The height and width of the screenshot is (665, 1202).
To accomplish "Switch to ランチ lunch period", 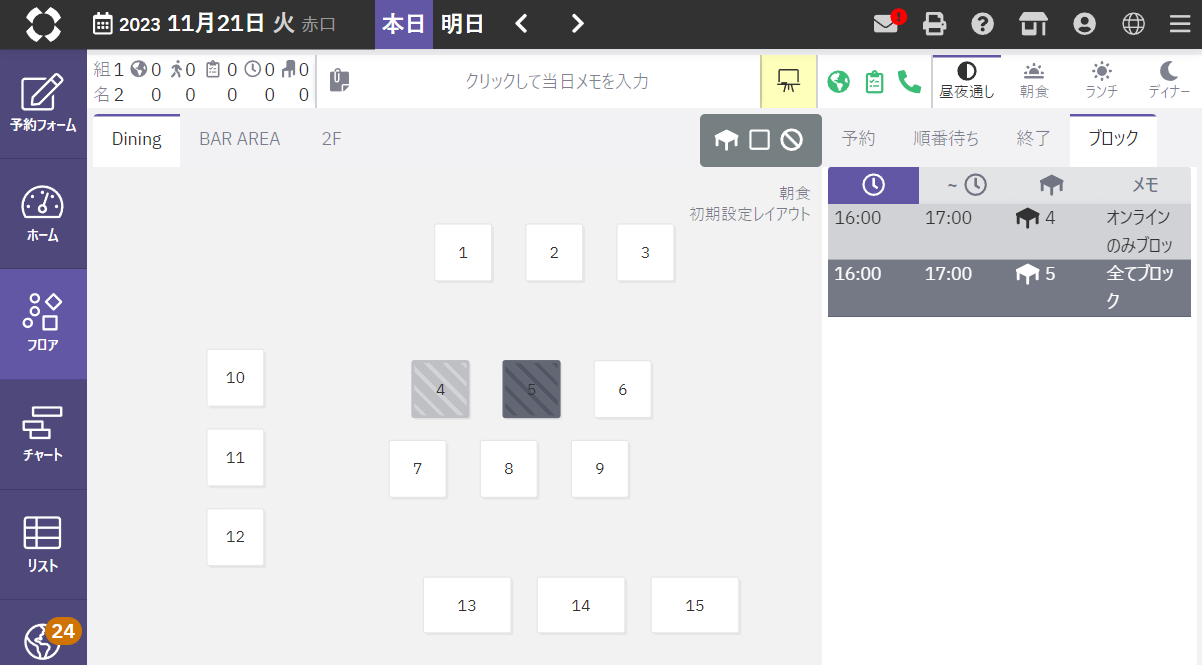I will coord(1101,80).
